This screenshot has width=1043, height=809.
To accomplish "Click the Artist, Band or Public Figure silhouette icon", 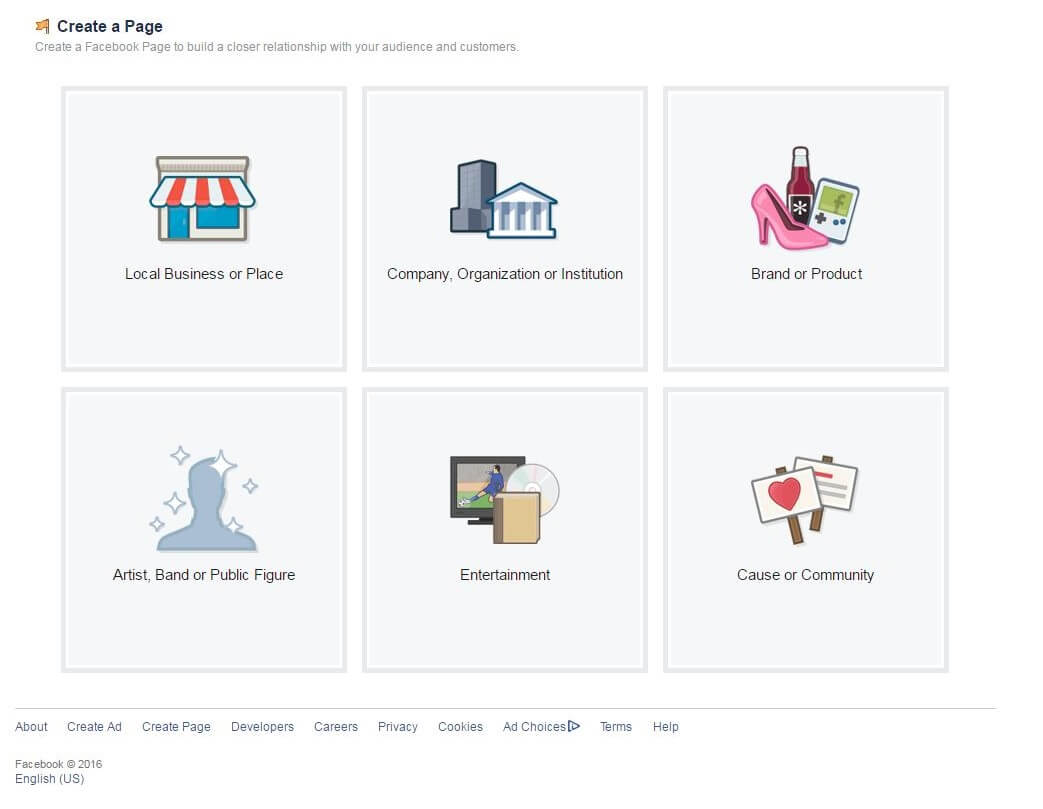I will 204,497.
